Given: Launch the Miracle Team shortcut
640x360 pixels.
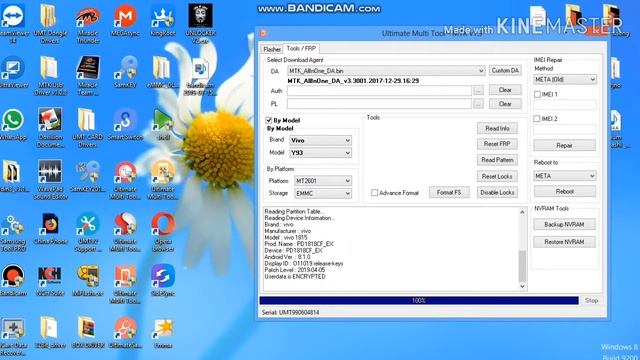Looking at the screenshot, I should 88,76.
